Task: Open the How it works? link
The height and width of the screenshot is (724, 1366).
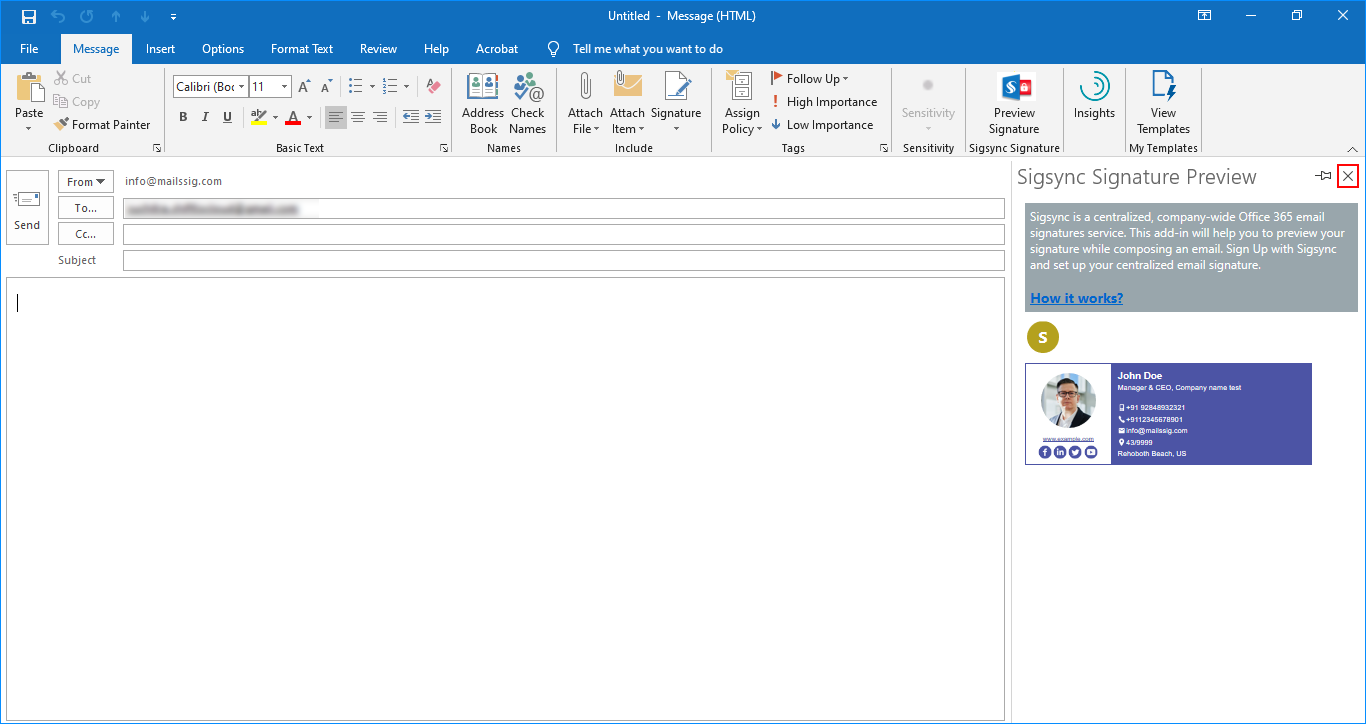Action: pos(1076,298)
